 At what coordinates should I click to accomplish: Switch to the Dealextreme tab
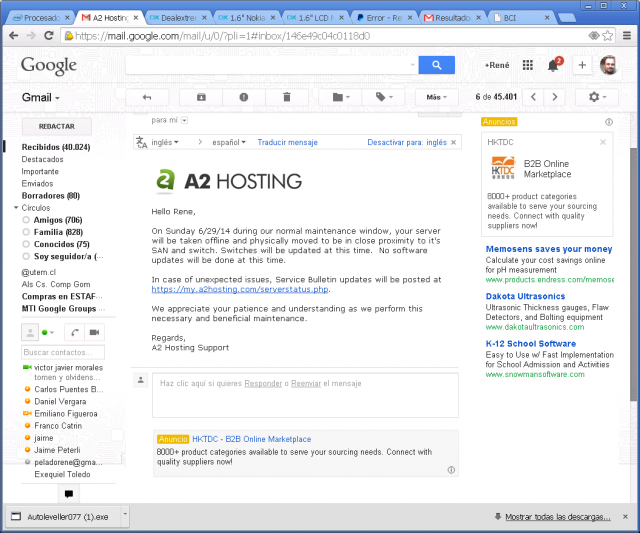[x=178, y=18]
